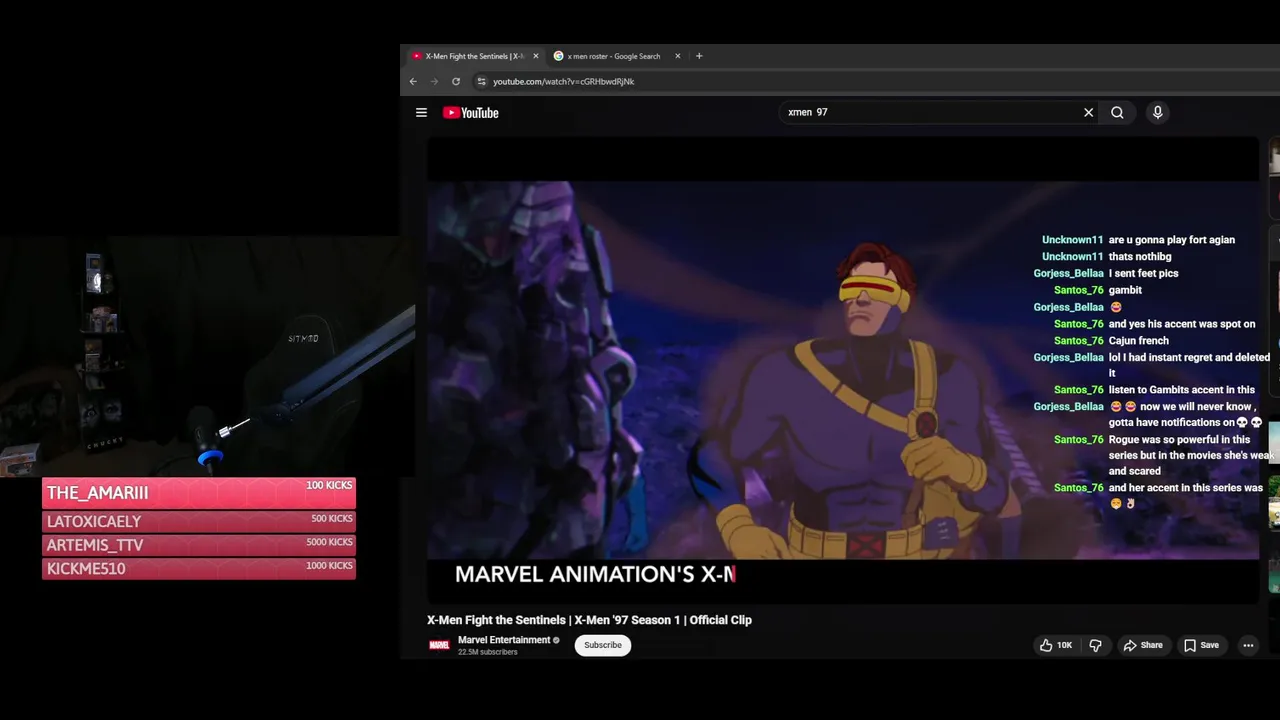Dislike the video with thumbs down
Screen dimensions: 1280x720
pyautogui.click(x=1095, y=646)
